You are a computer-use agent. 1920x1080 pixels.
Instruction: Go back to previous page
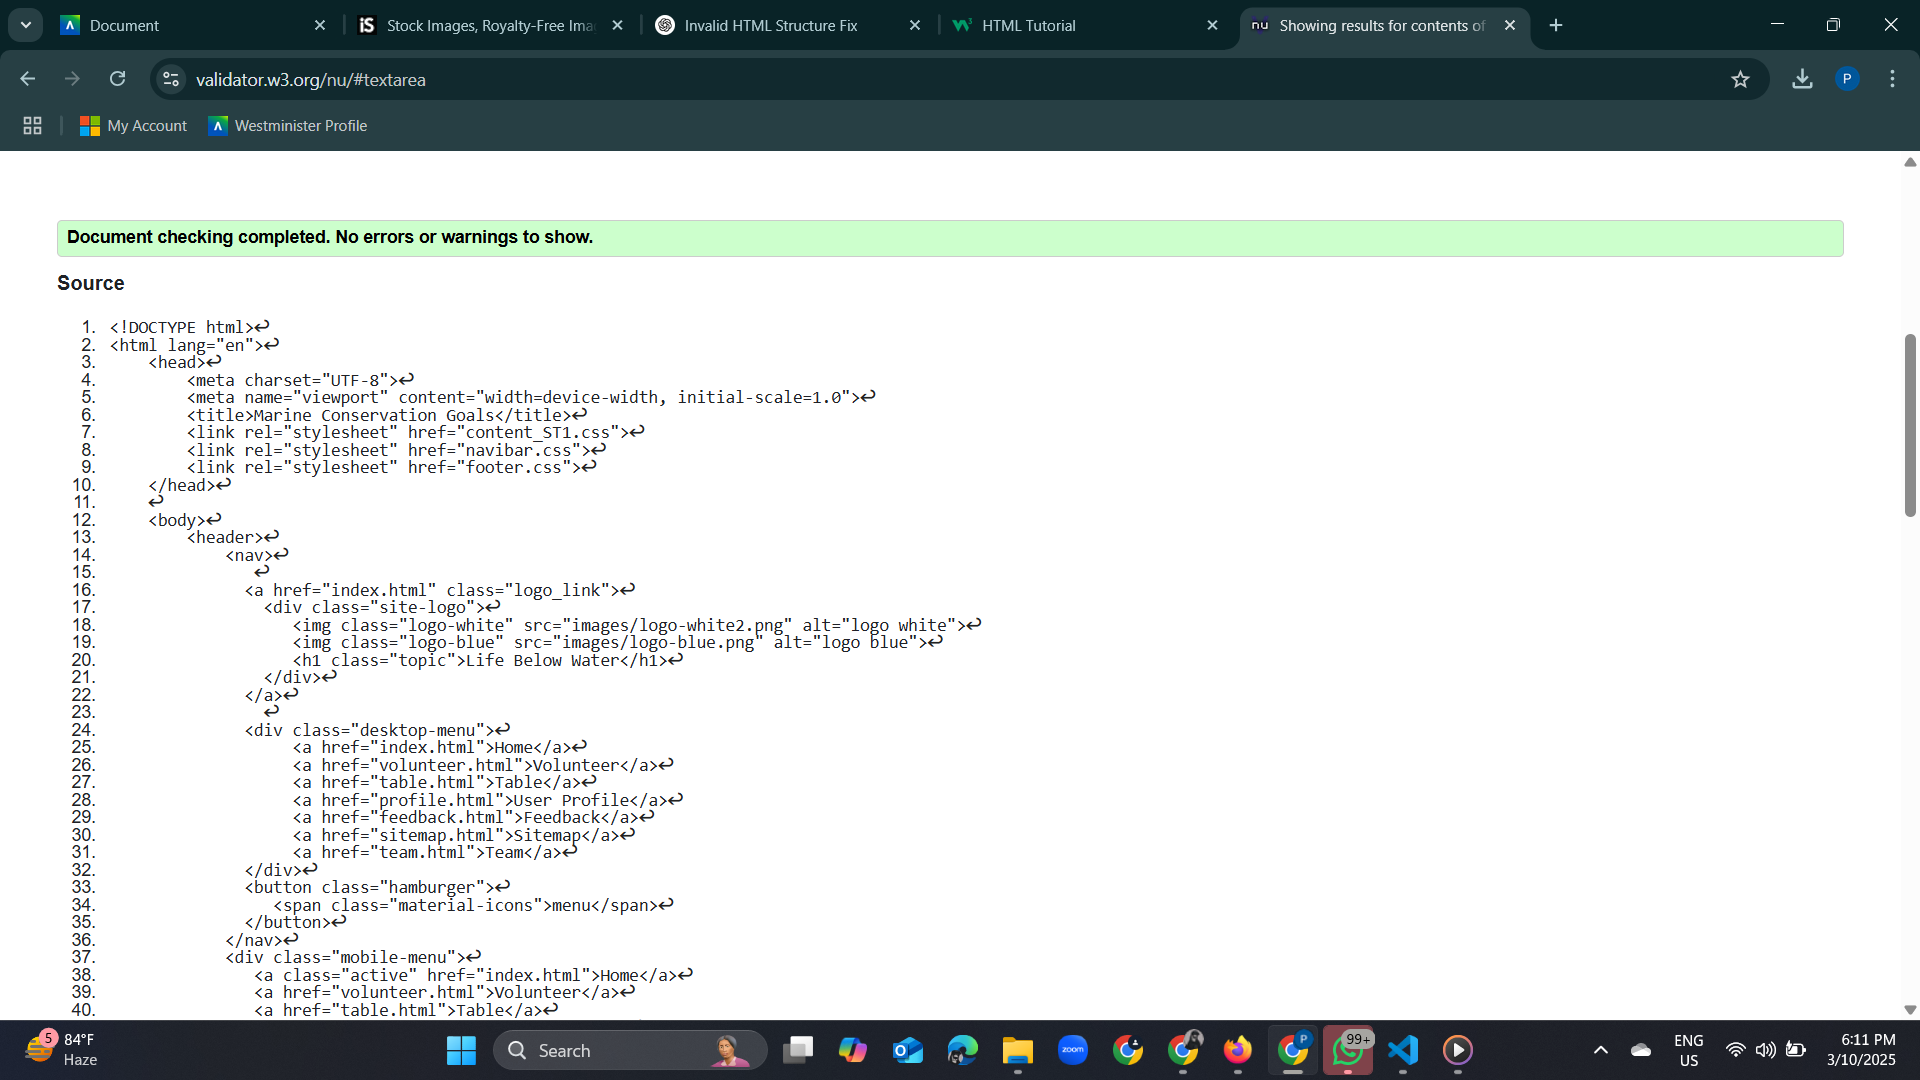tap(28, 79)
